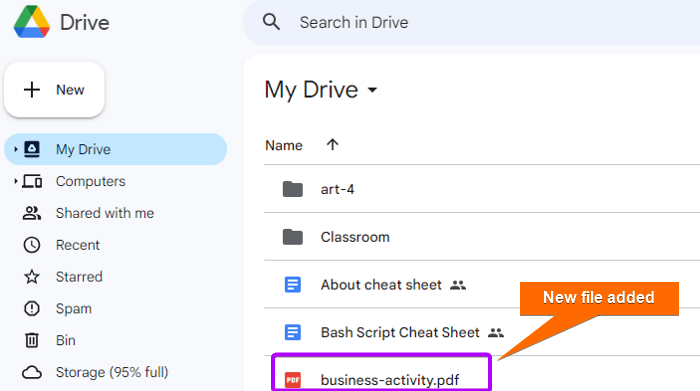The width and height of the screenshot is (700, 391).
Task: Click shared icon beside About cheat sheet
Action: click(458, 285)
